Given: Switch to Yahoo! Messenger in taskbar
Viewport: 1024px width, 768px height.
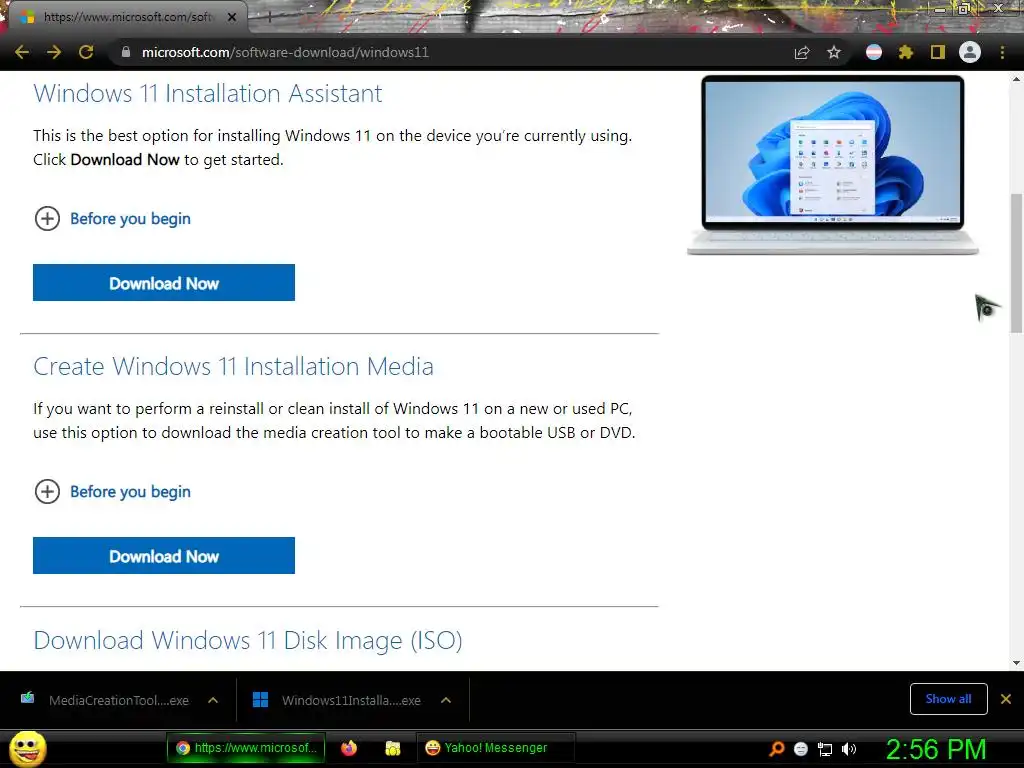Looking at the screenshot, I should [x=495, y=748].
